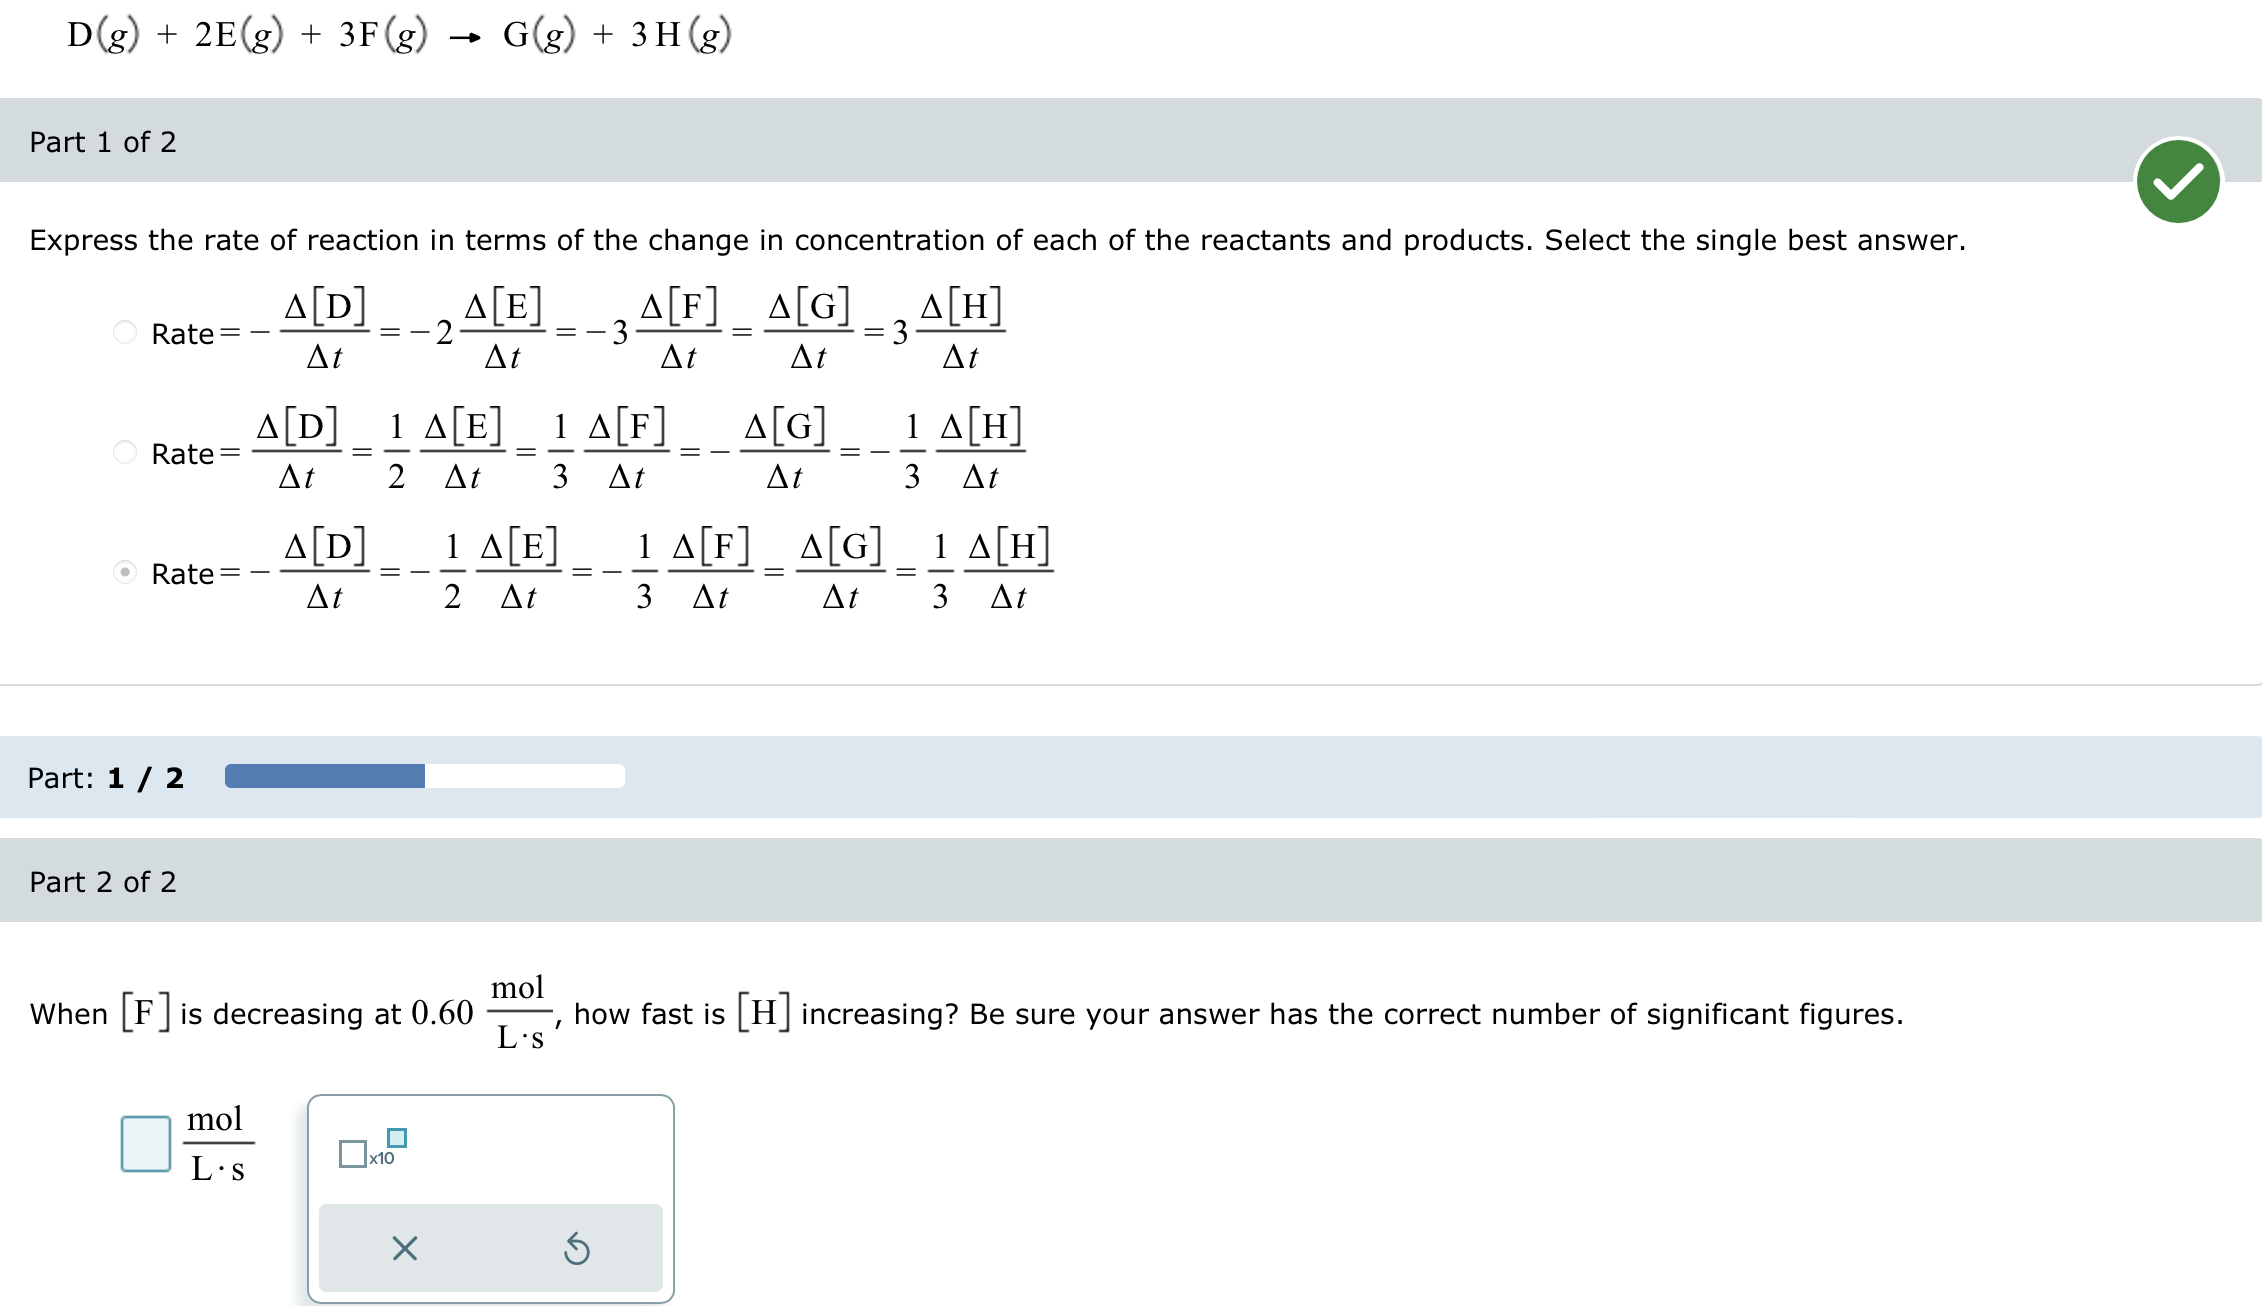Select the second rate expression option

point(125,452)
